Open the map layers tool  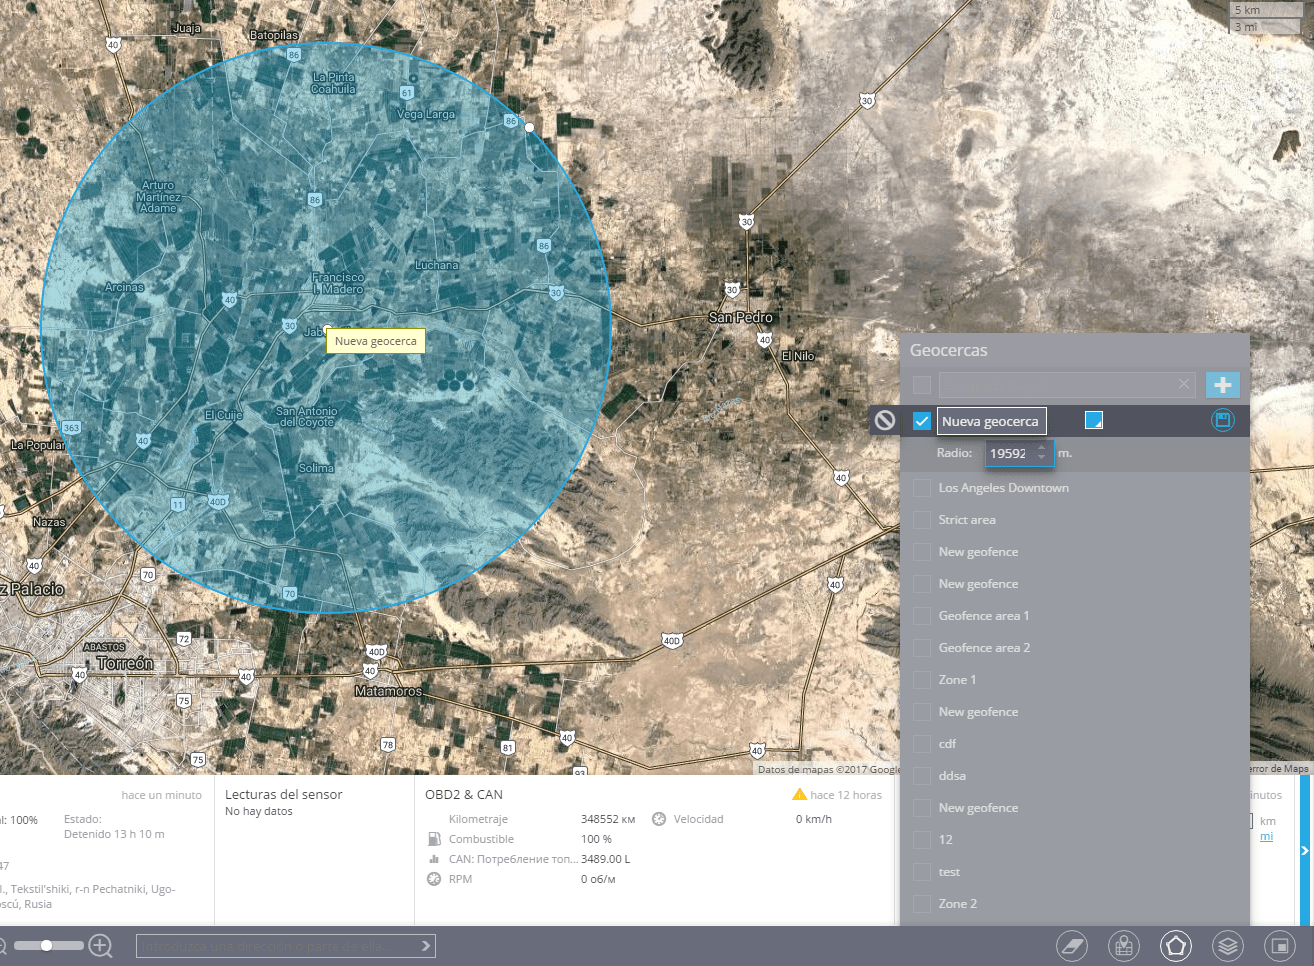click(1227, 945)
